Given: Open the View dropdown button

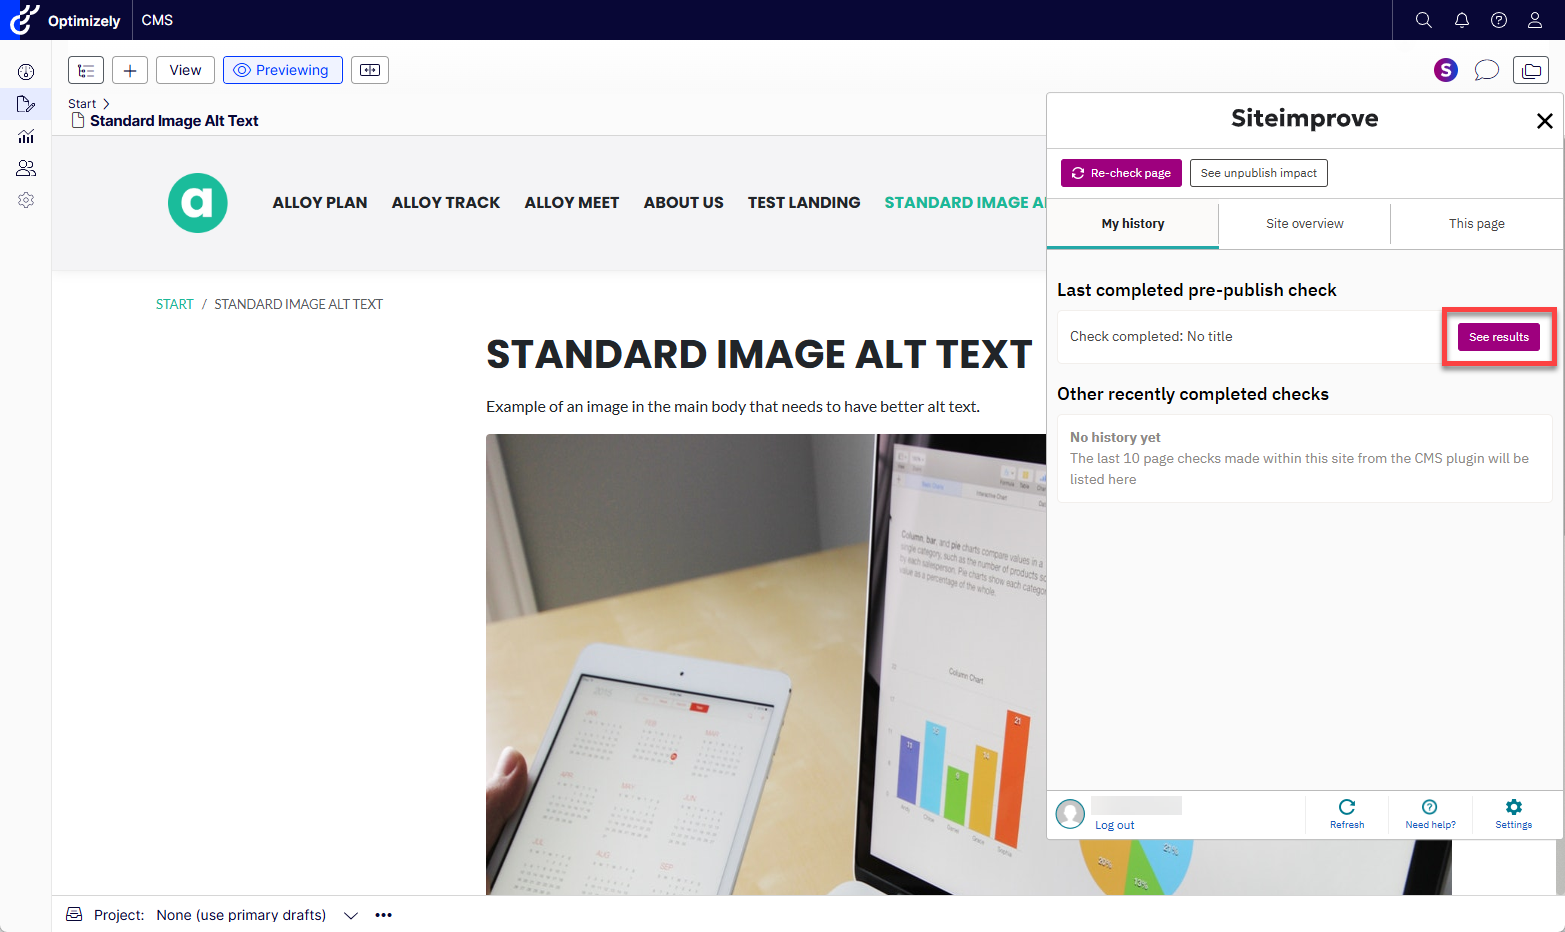Looking at the screenshot, I should click(x=185, y=70).
